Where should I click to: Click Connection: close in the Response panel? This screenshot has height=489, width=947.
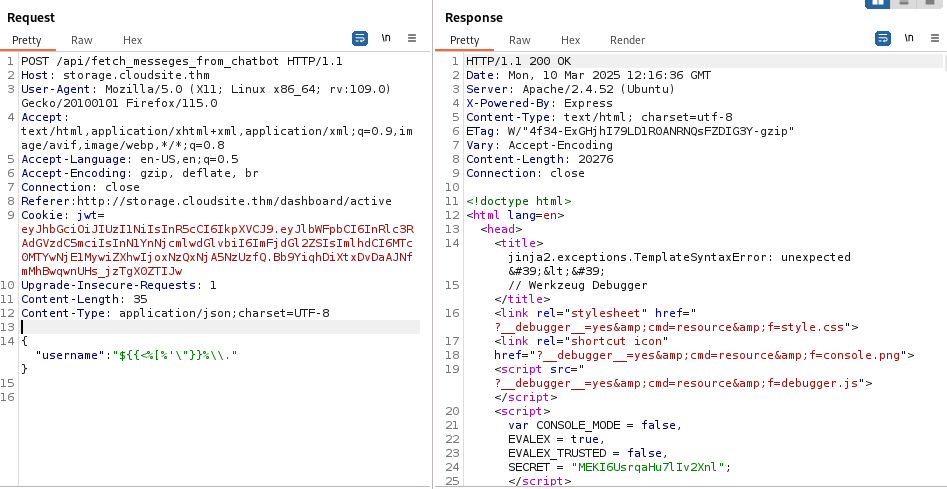525,173
